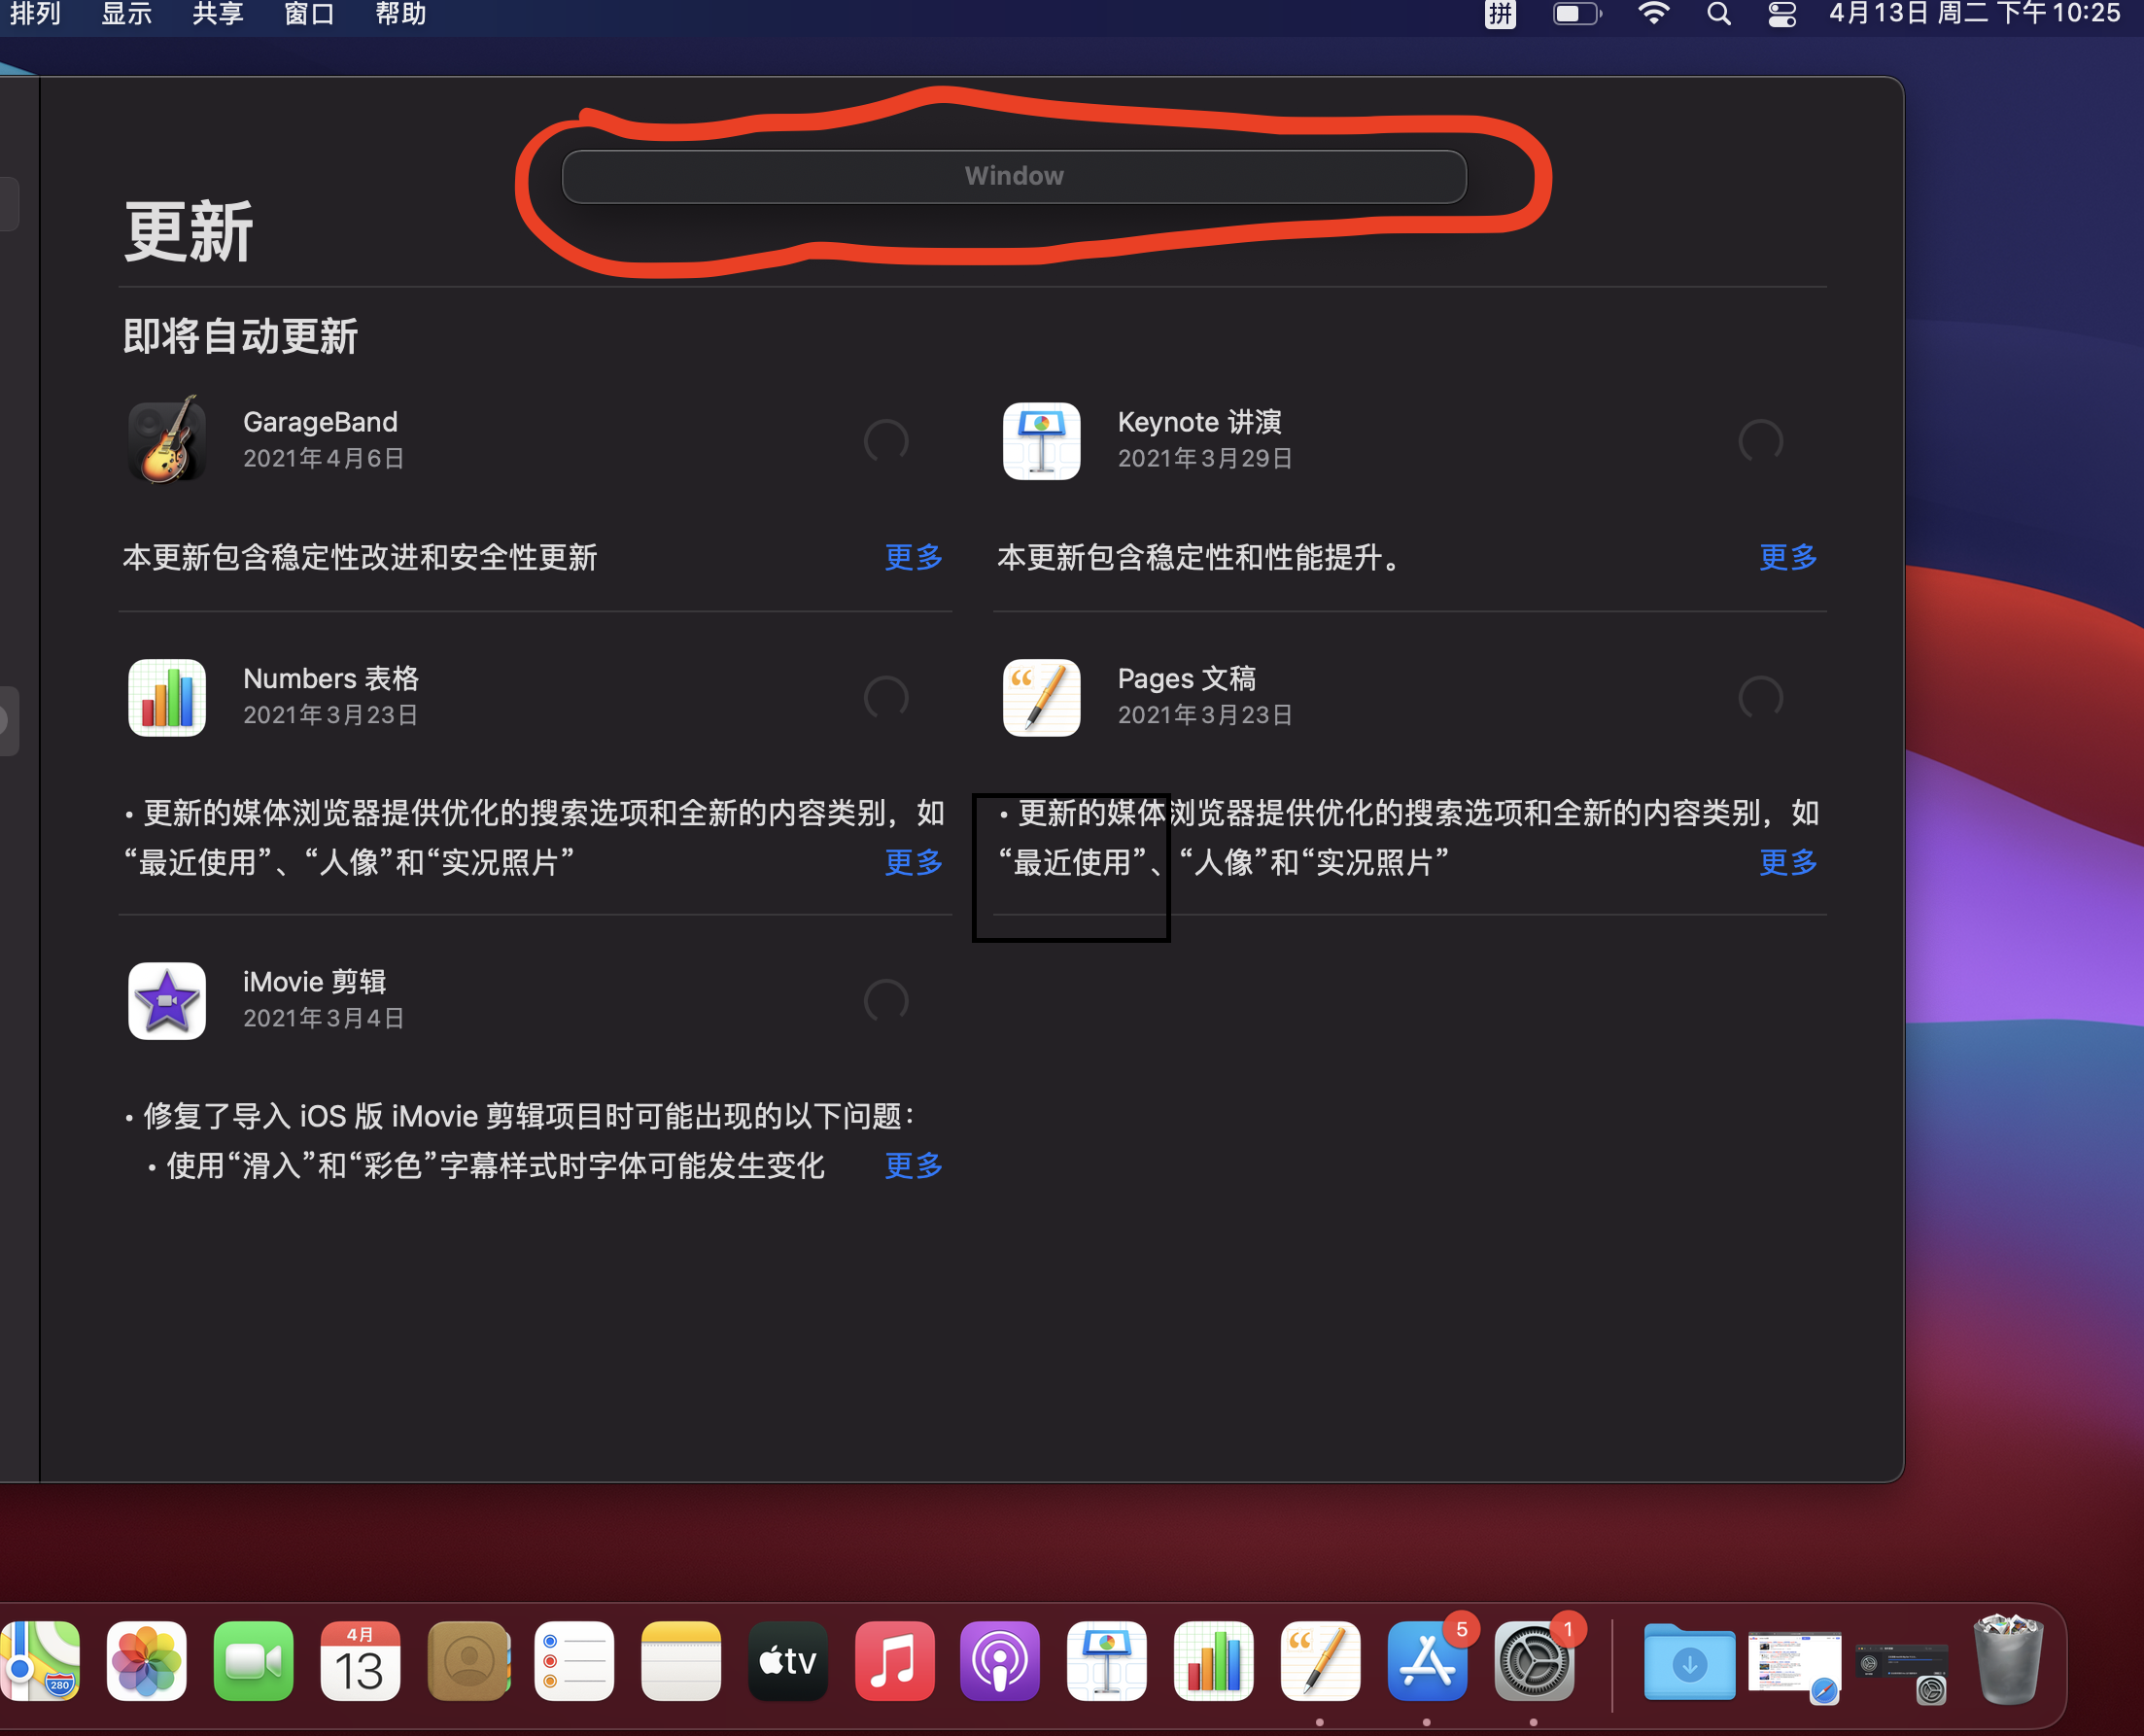Open System Preferences from the Dock
This screenshot has height=1736, width=2144.
point(1533,1661)
